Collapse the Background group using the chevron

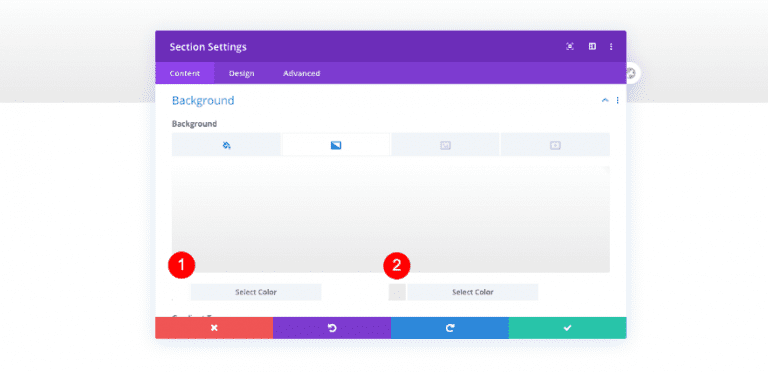click(605, 100)
